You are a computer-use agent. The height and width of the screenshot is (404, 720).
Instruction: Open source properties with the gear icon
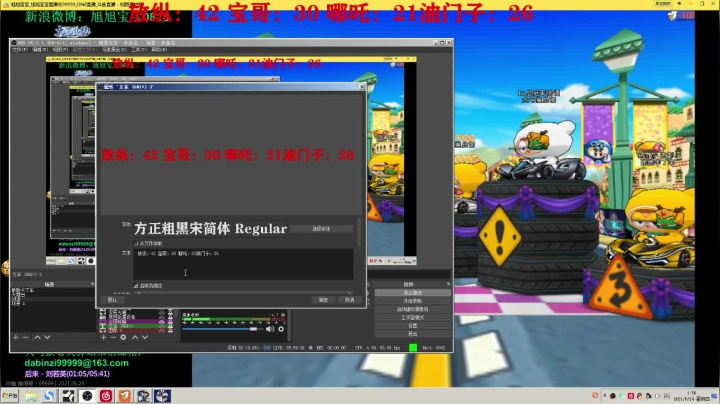pos(123,337)
